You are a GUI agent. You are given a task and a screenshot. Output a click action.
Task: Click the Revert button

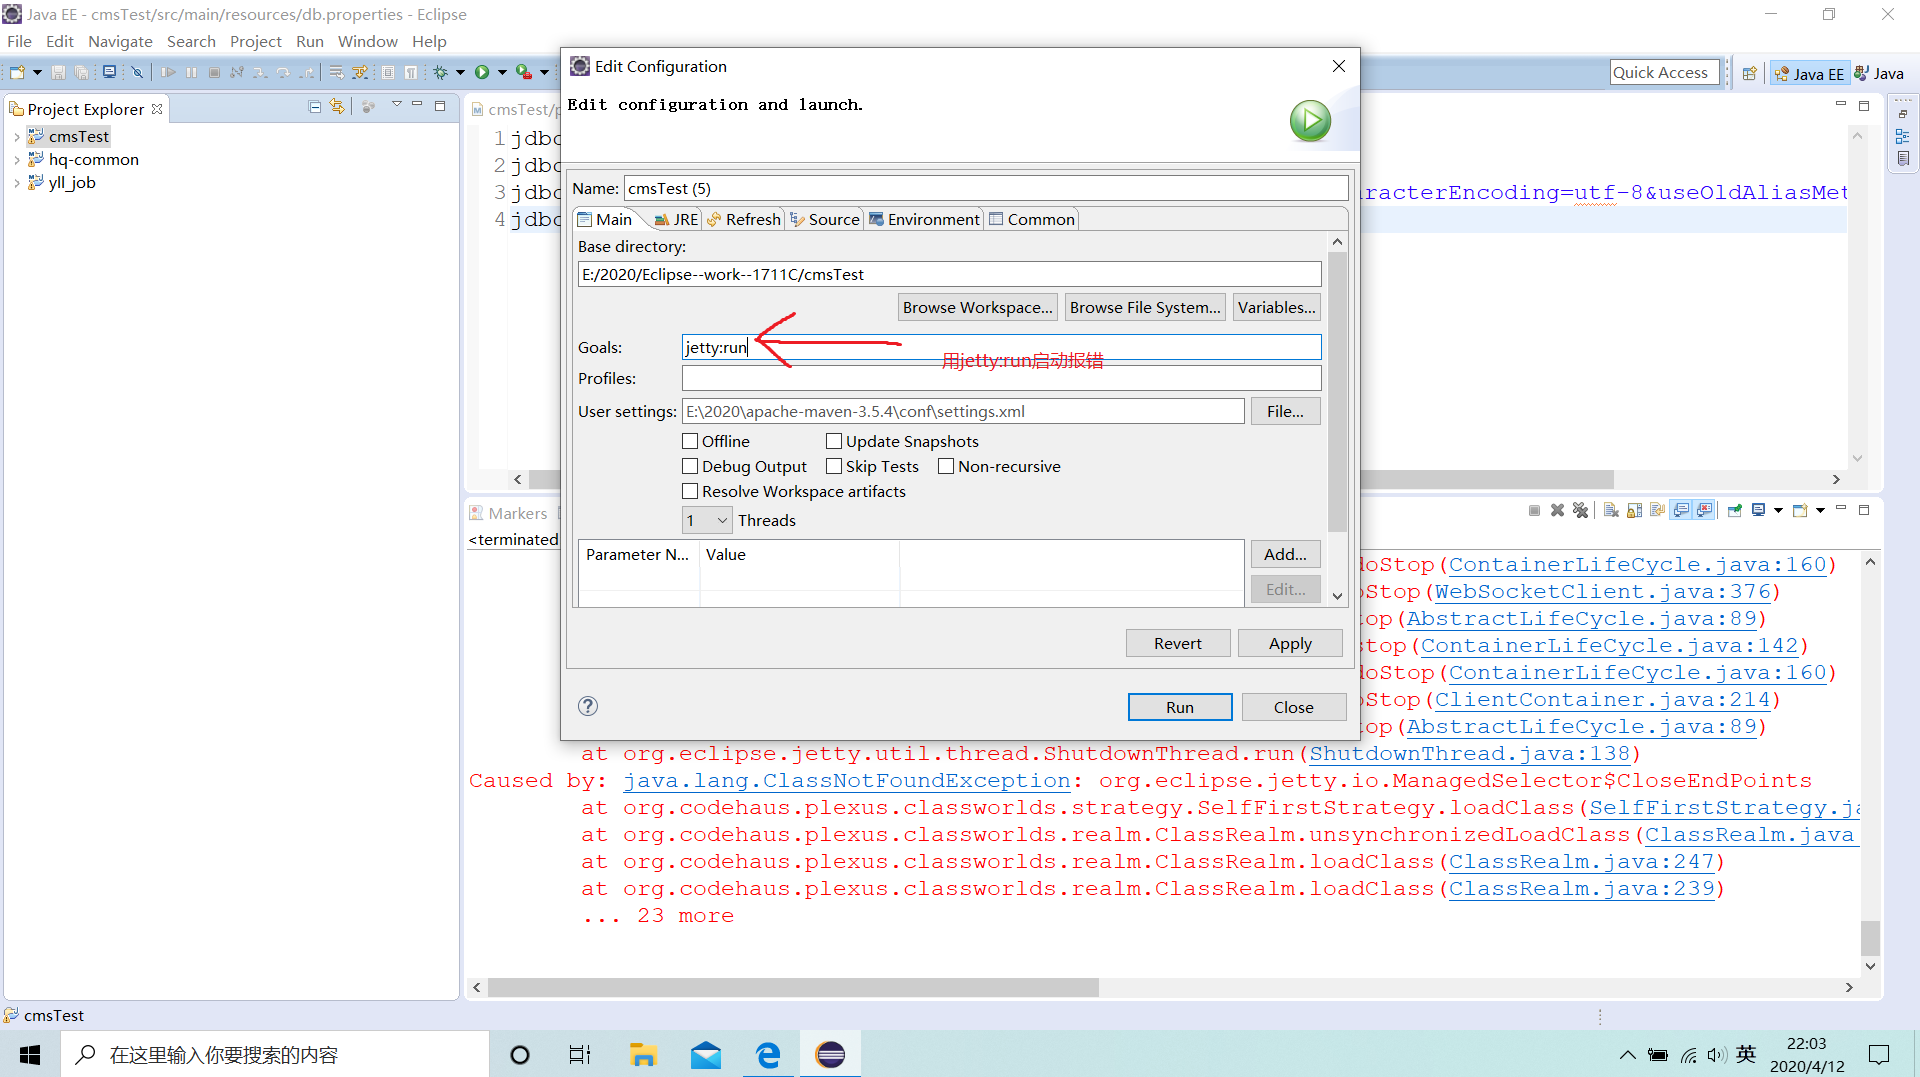1178,644
